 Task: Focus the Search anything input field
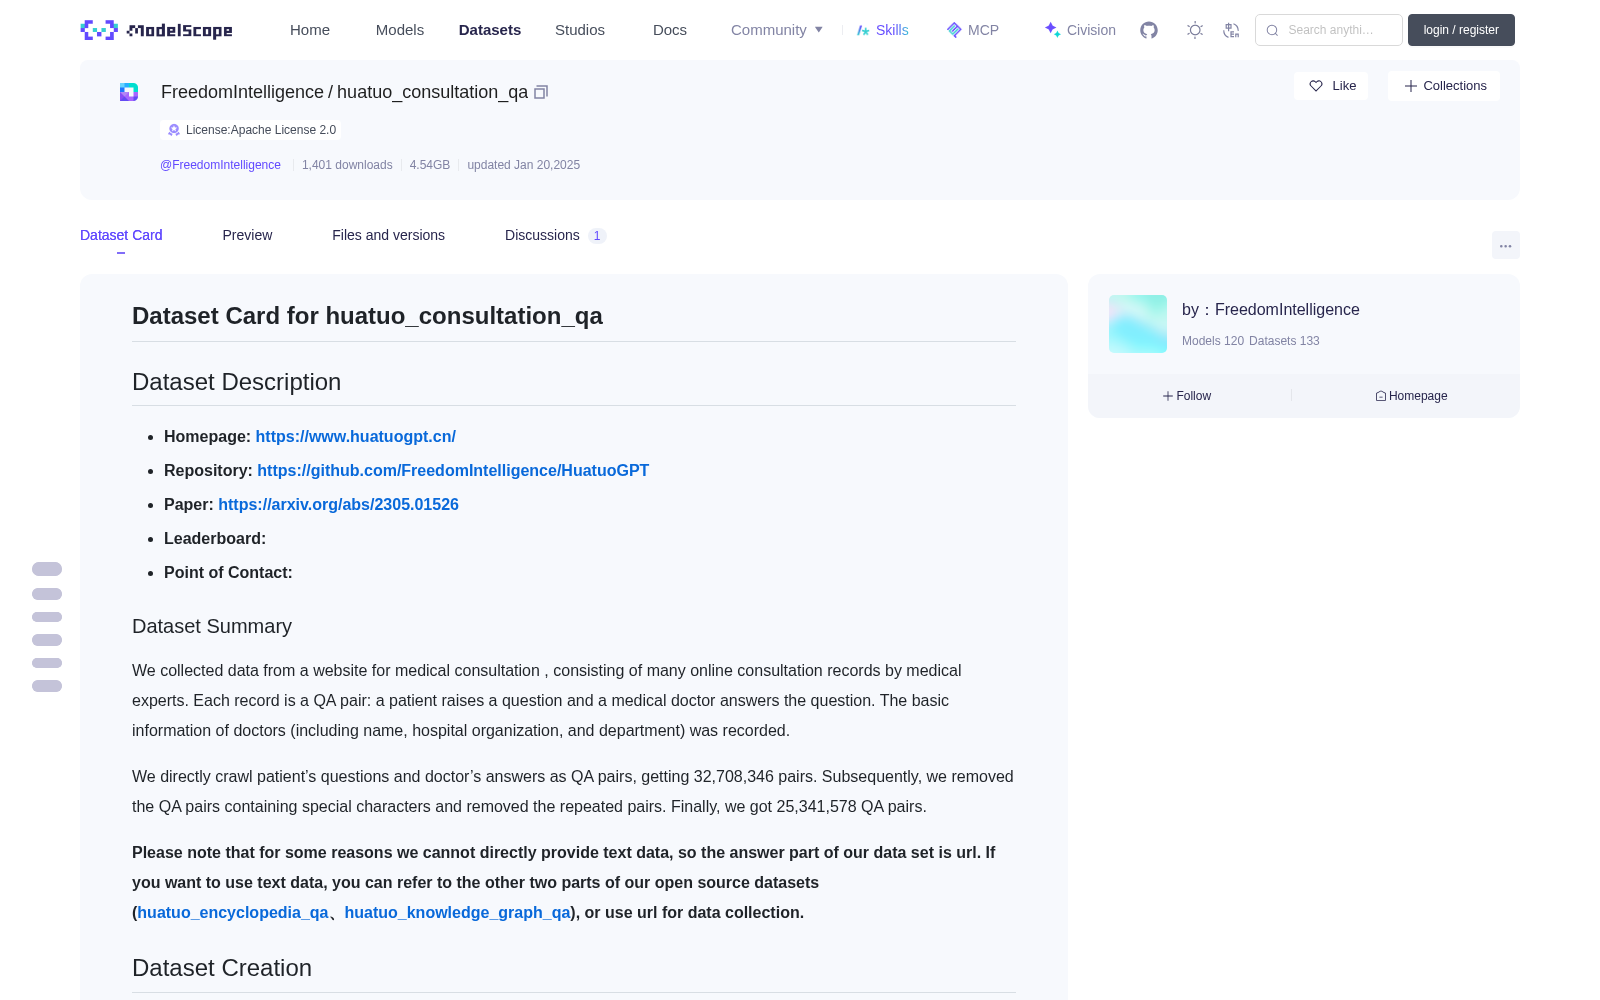[x=1329, y=30]
